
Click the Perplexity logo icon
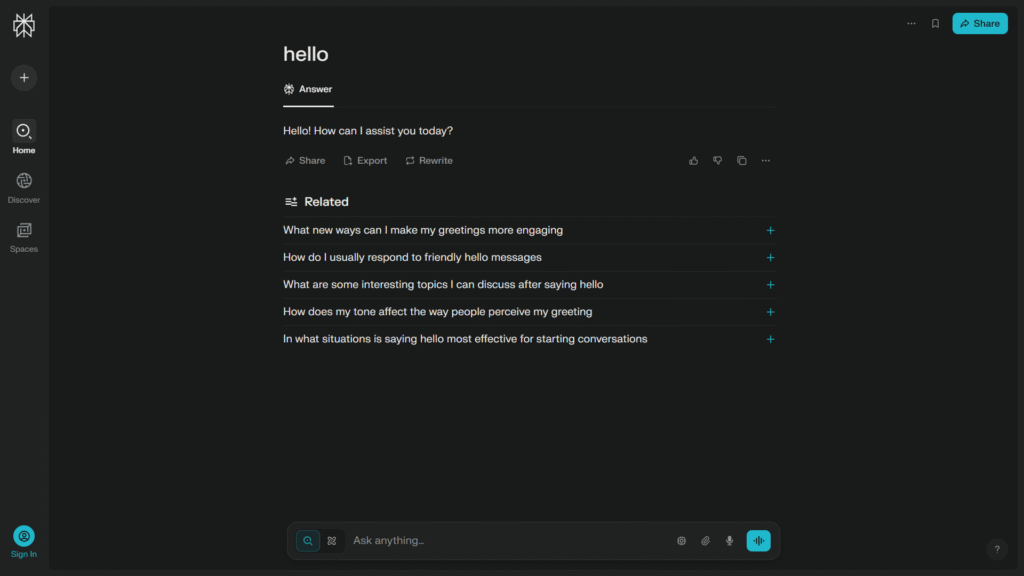coord(24,25)
